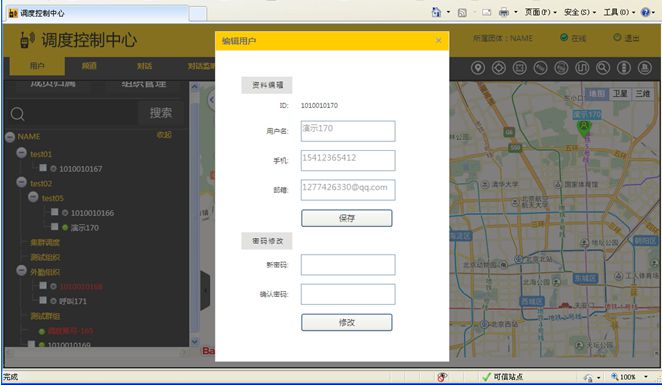
Task: Check the box beside 呼叫171
Action: (43, 300)
